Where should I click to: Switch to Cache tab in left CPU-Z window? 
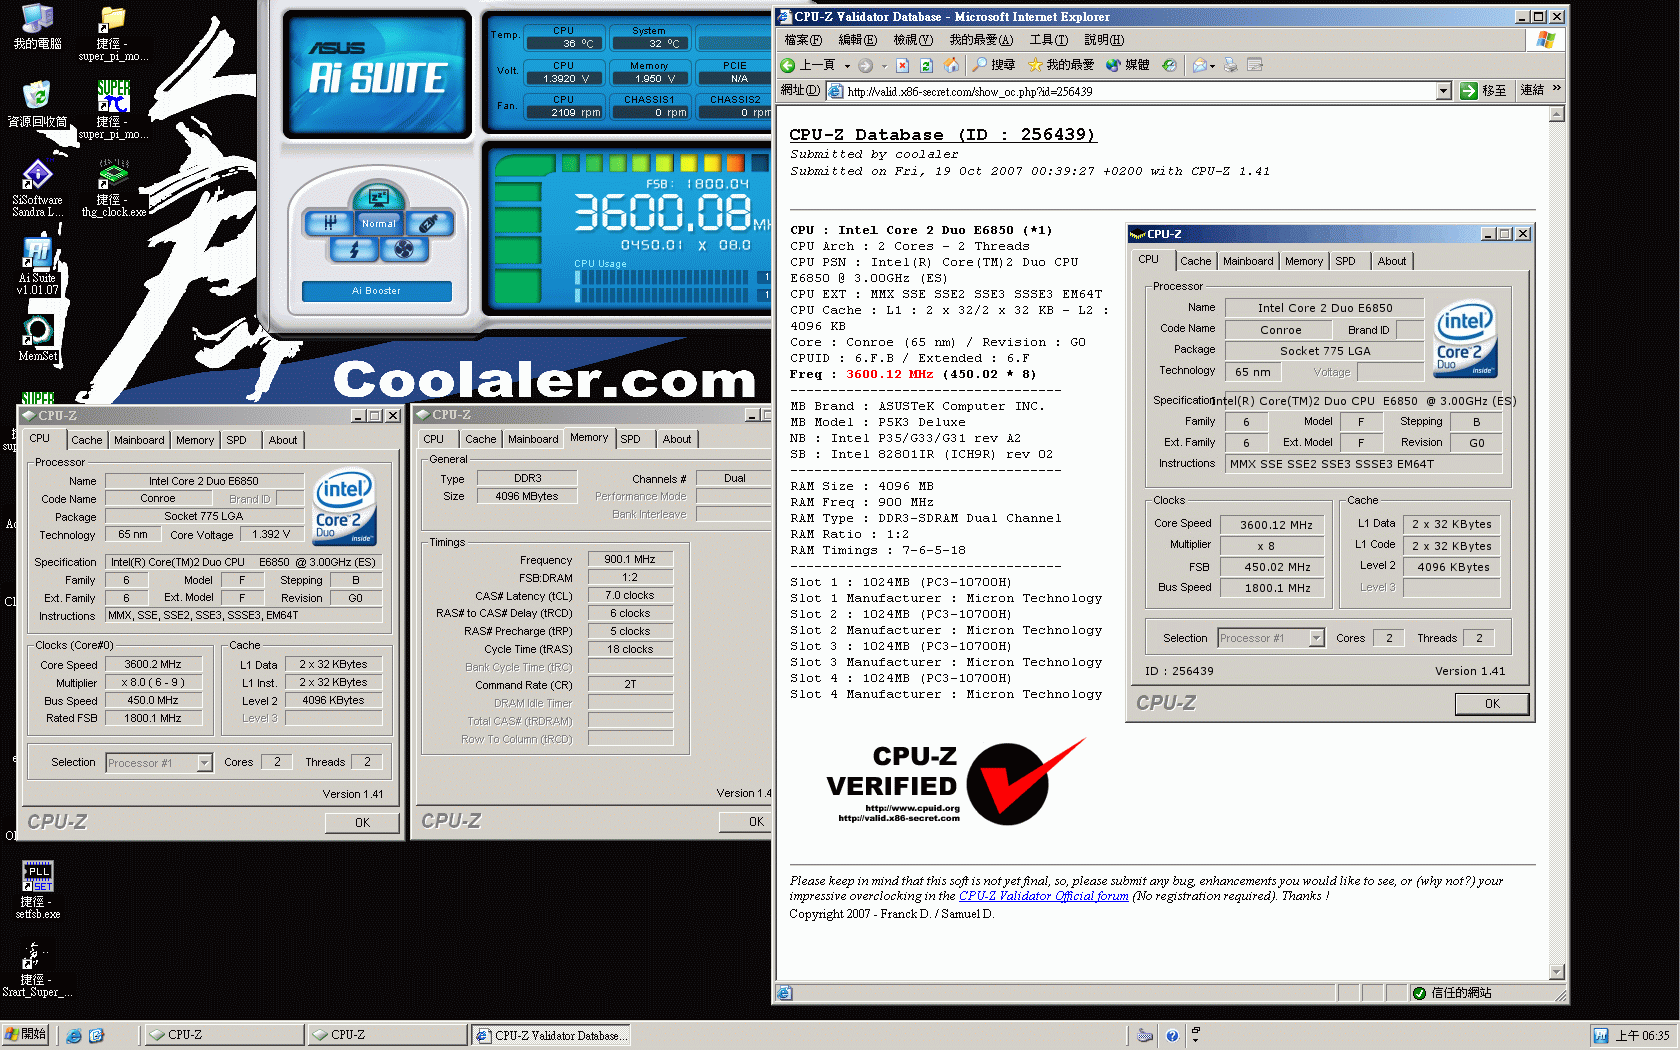coord(86,440)
